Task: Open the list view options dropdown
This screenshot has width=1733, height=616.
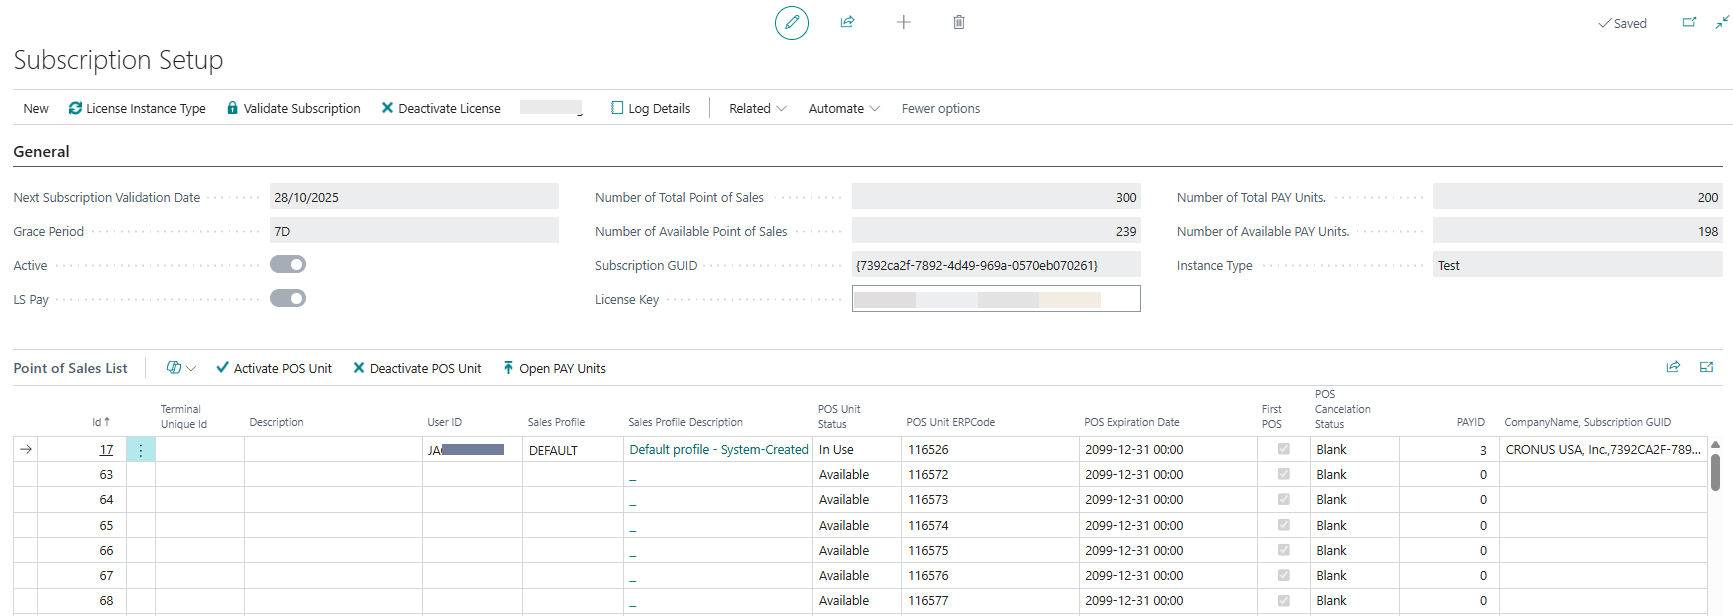Action: 181,368
